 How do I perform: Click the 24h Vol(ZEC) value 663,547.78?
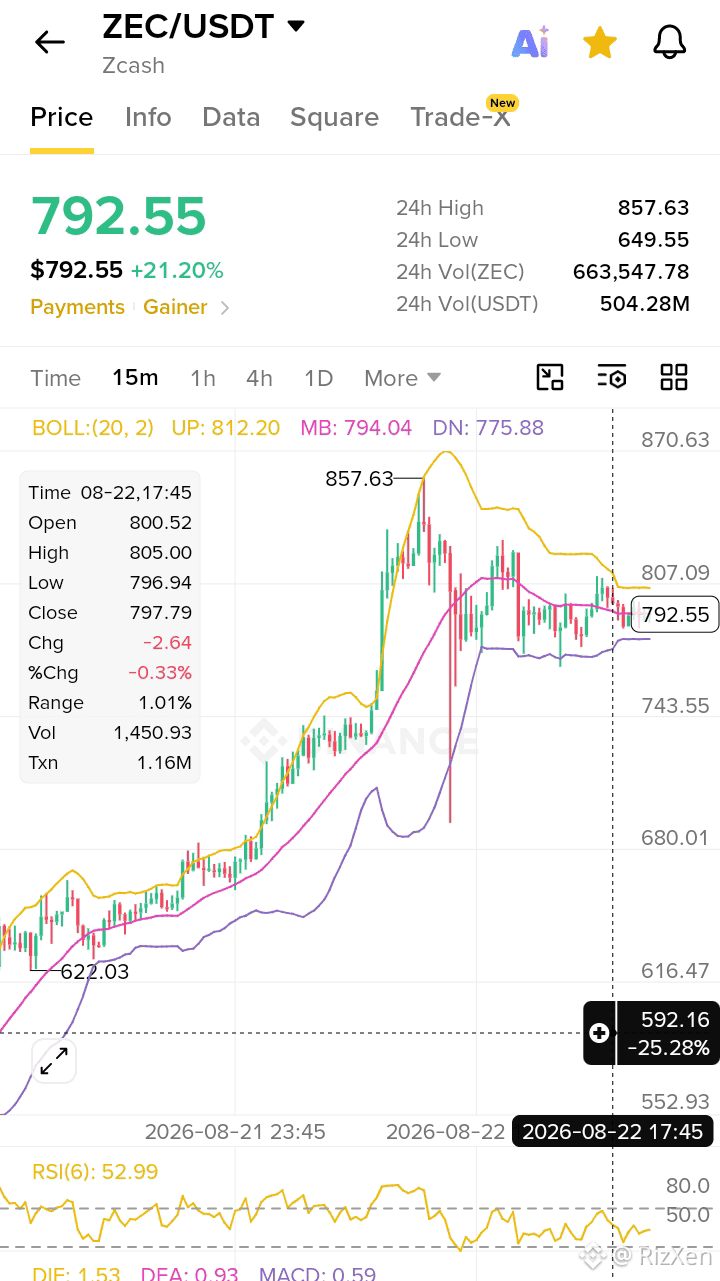(x=631, y=272)
